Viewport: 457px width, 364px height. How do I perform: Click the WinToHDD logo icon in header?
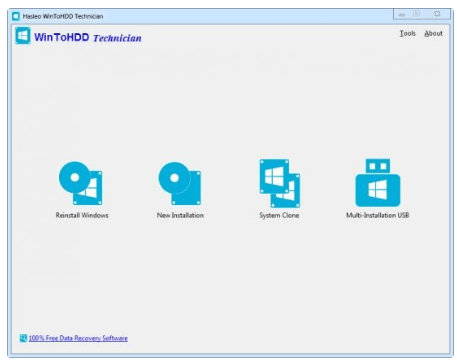23,36
